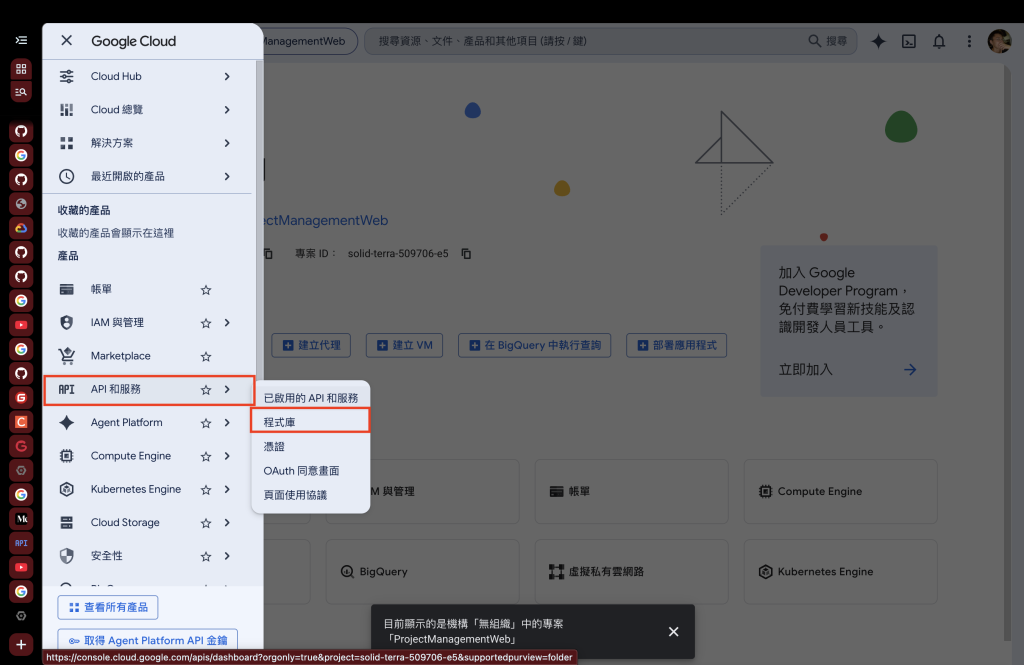1024x665 pixels.
Task: Click the 部署應用程式 button
Action: point(676,345)
